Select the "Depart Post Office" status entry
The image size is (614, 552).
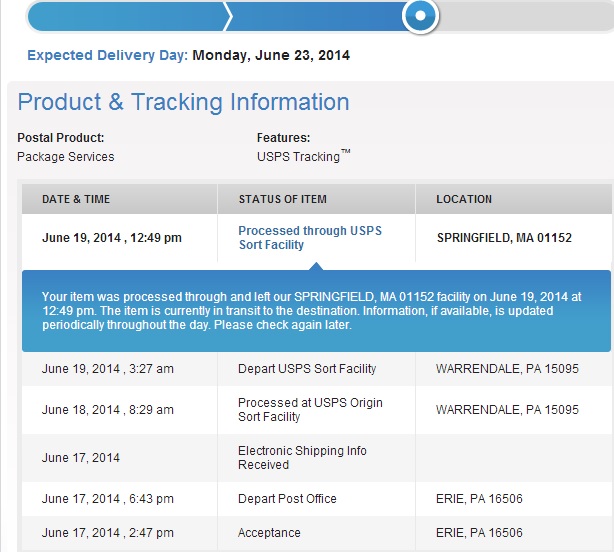click(x=287, y=499)
